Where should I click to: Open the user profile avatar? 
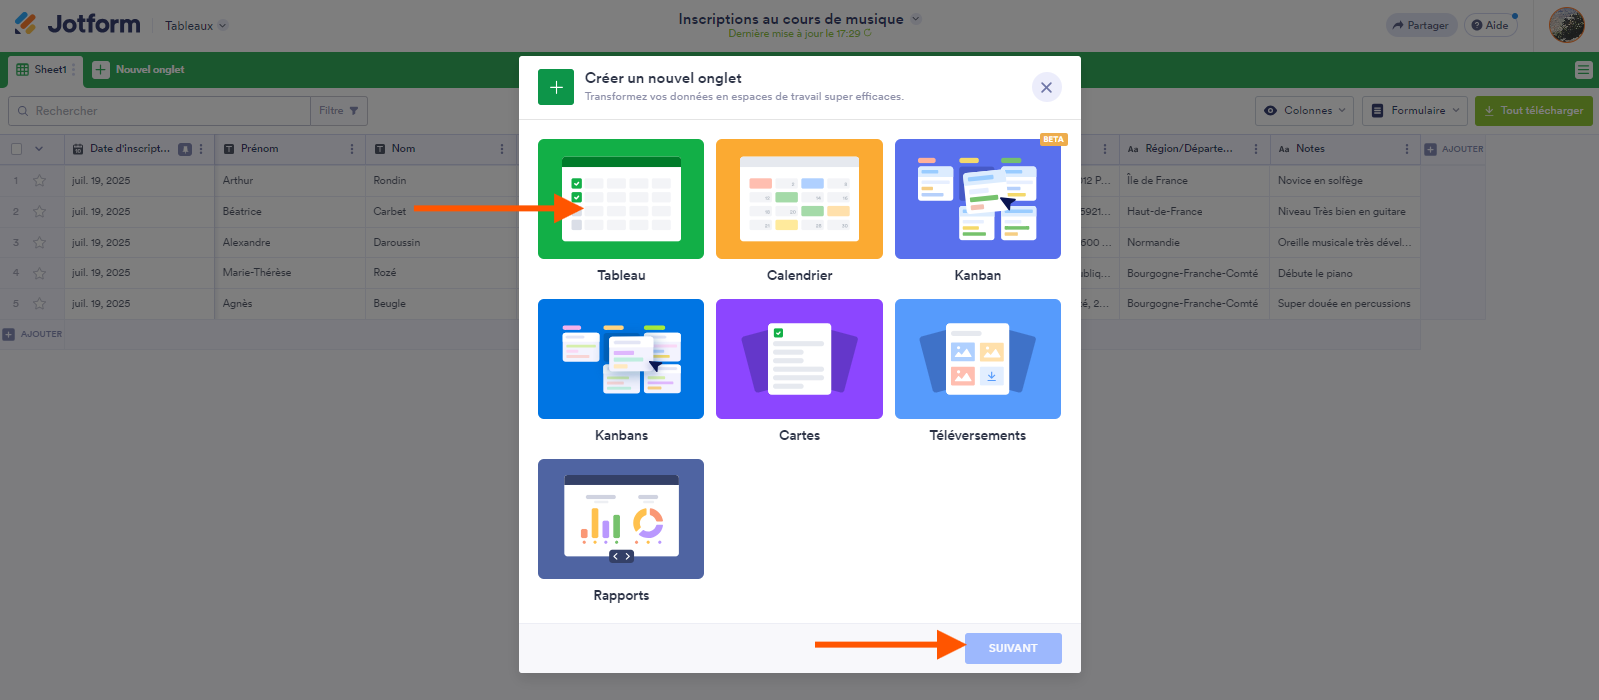1566,25
